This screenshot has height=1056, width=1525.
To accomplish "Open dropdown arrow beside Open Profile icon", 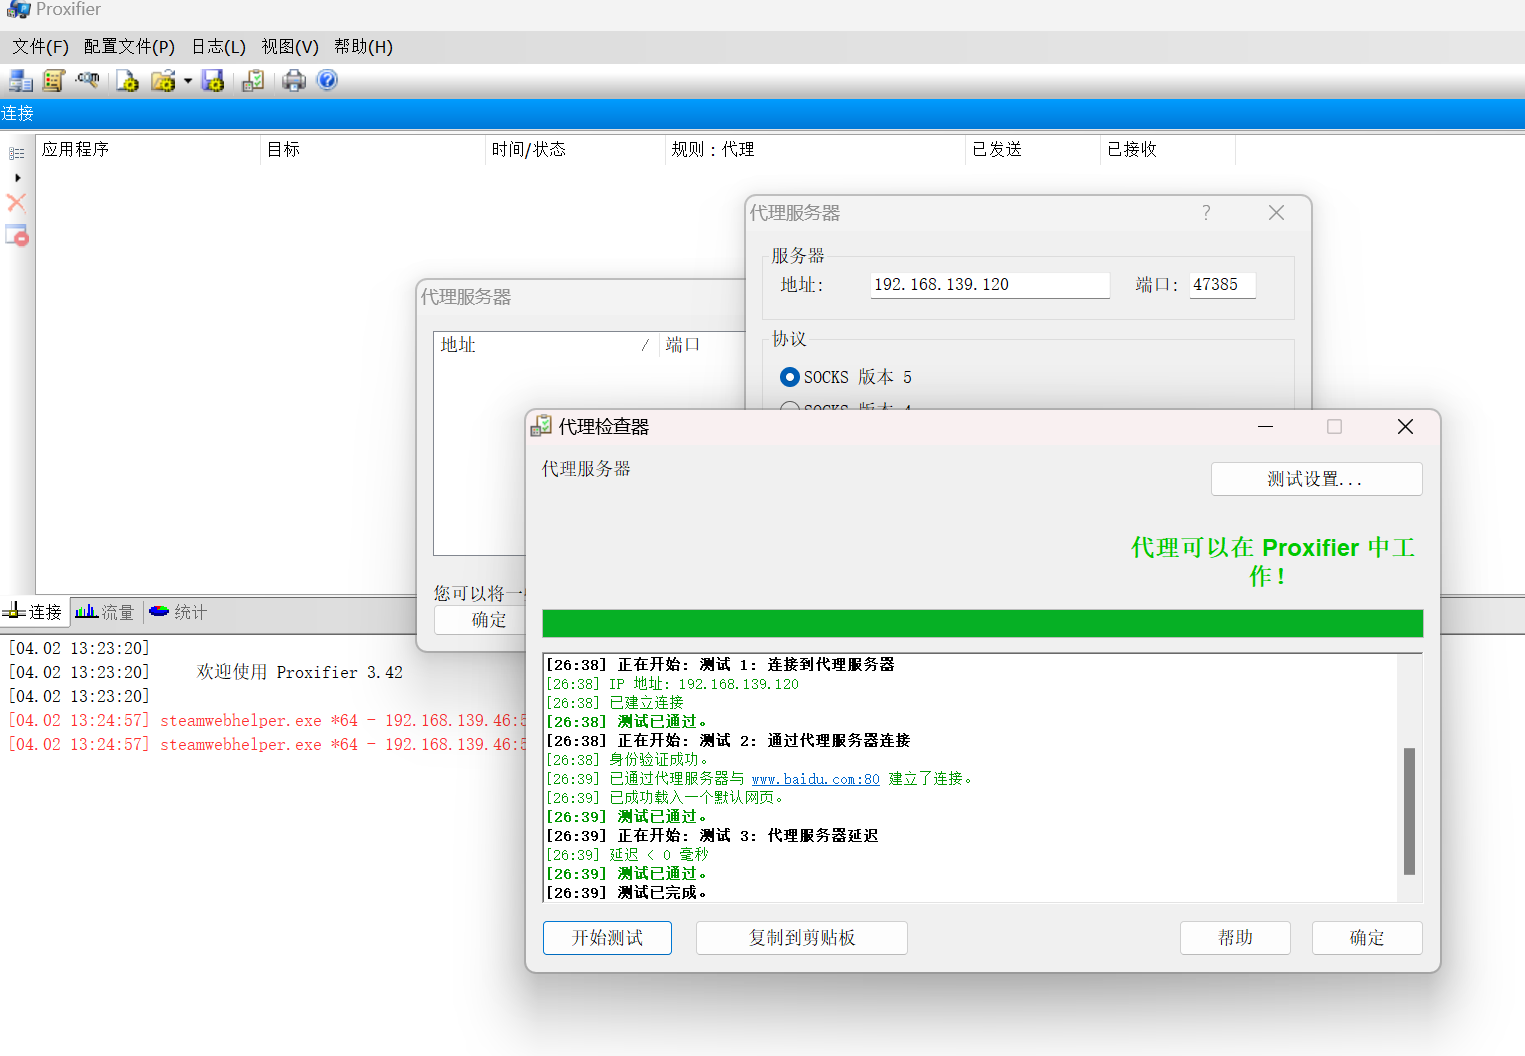I will coord(187,82).
